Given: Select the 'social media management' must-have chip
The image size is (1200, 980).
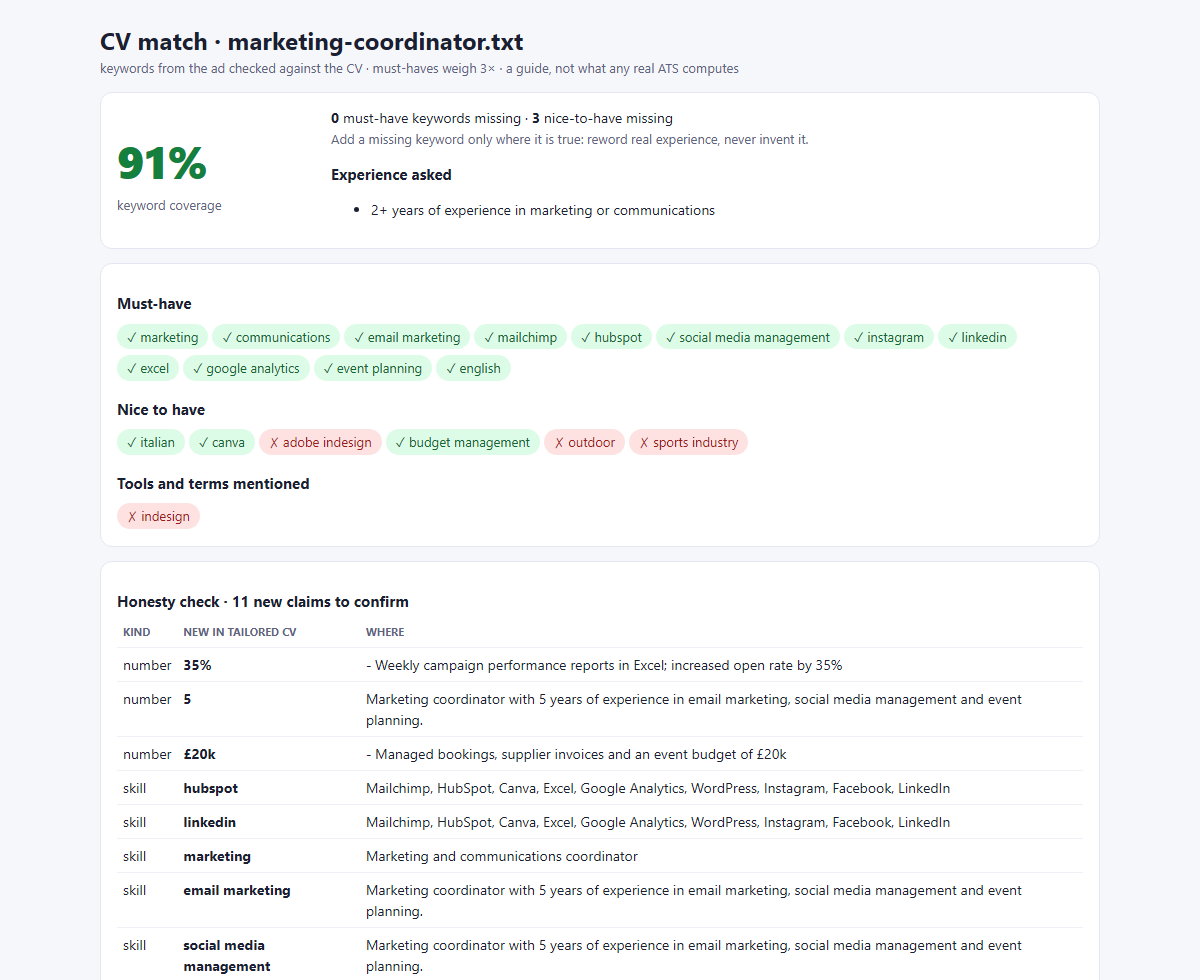Looking at the screenshot, I should (x=748, y=337).
